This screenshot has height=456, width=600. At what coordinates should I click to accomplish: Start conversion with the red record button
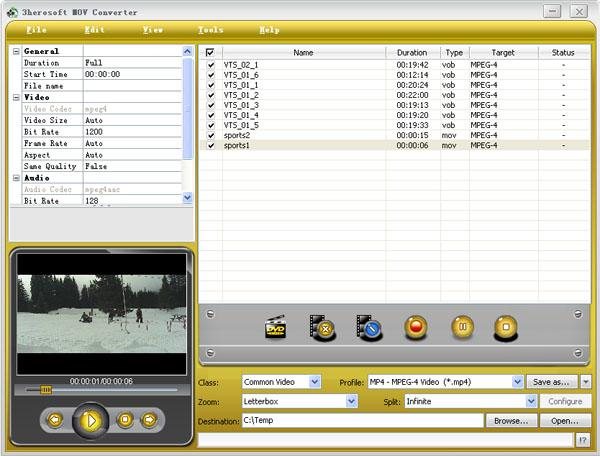(x=416, y=327)
